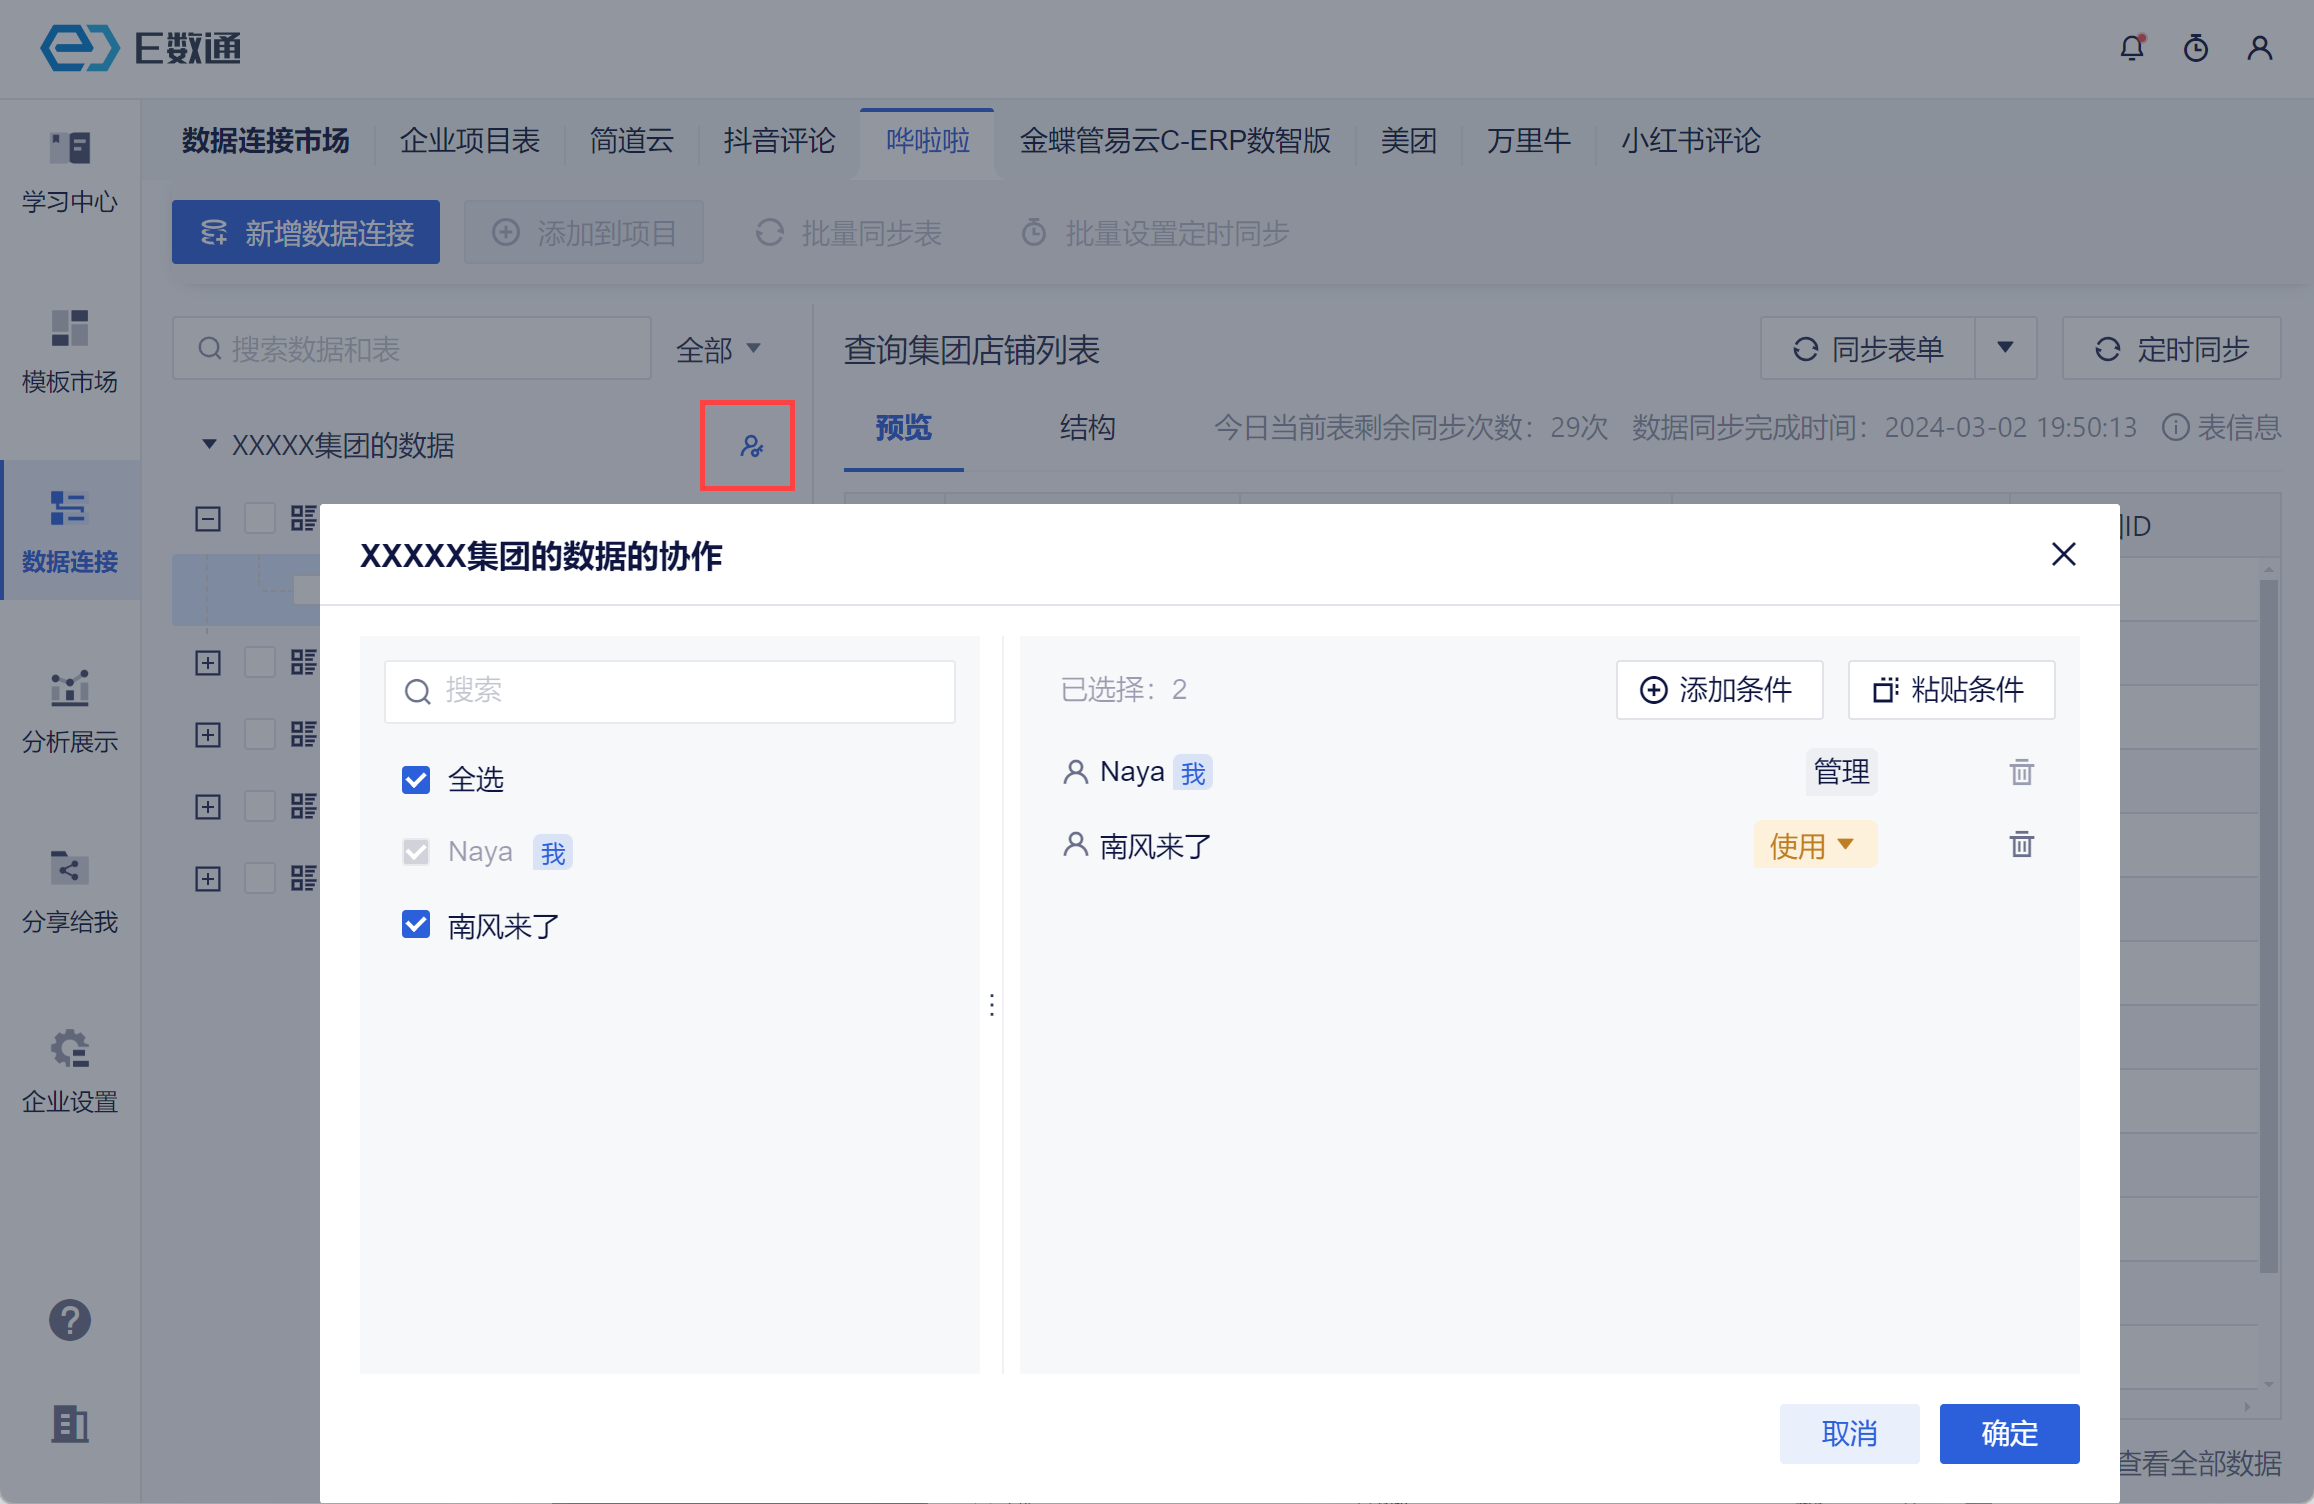Screen dimensions: 2314x1504
Task: Expand the 全部 filter dropdown
Action: coord(718,349)
